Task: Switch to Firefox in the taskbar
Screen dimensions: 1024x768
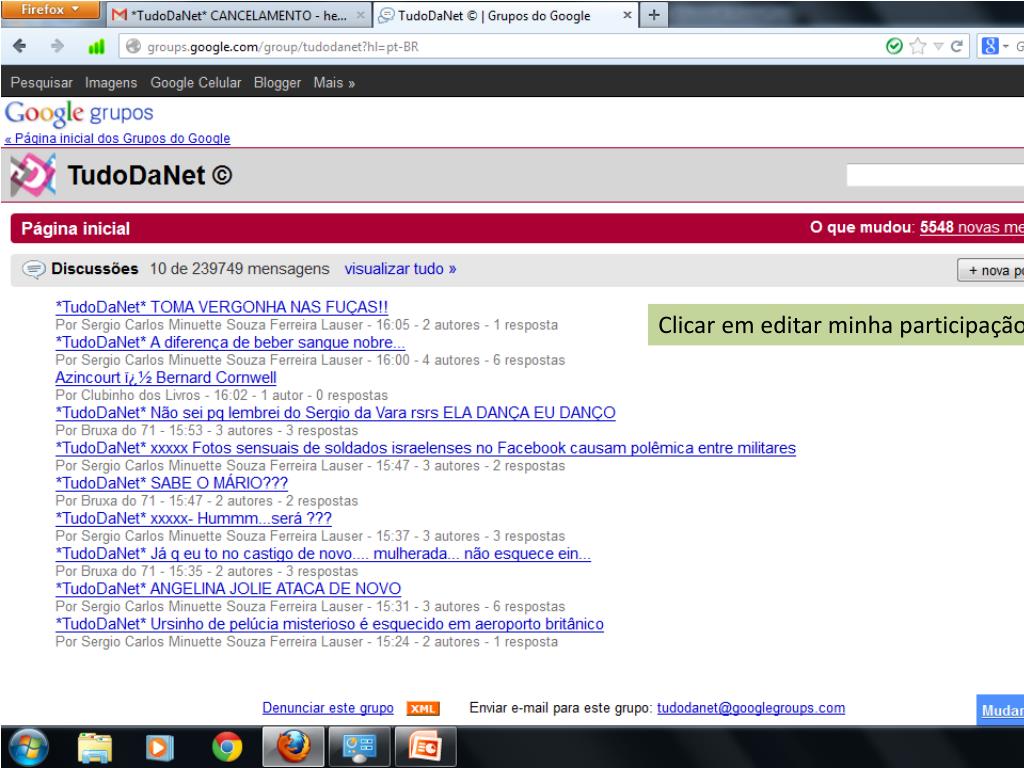Action: click(293, 748)
